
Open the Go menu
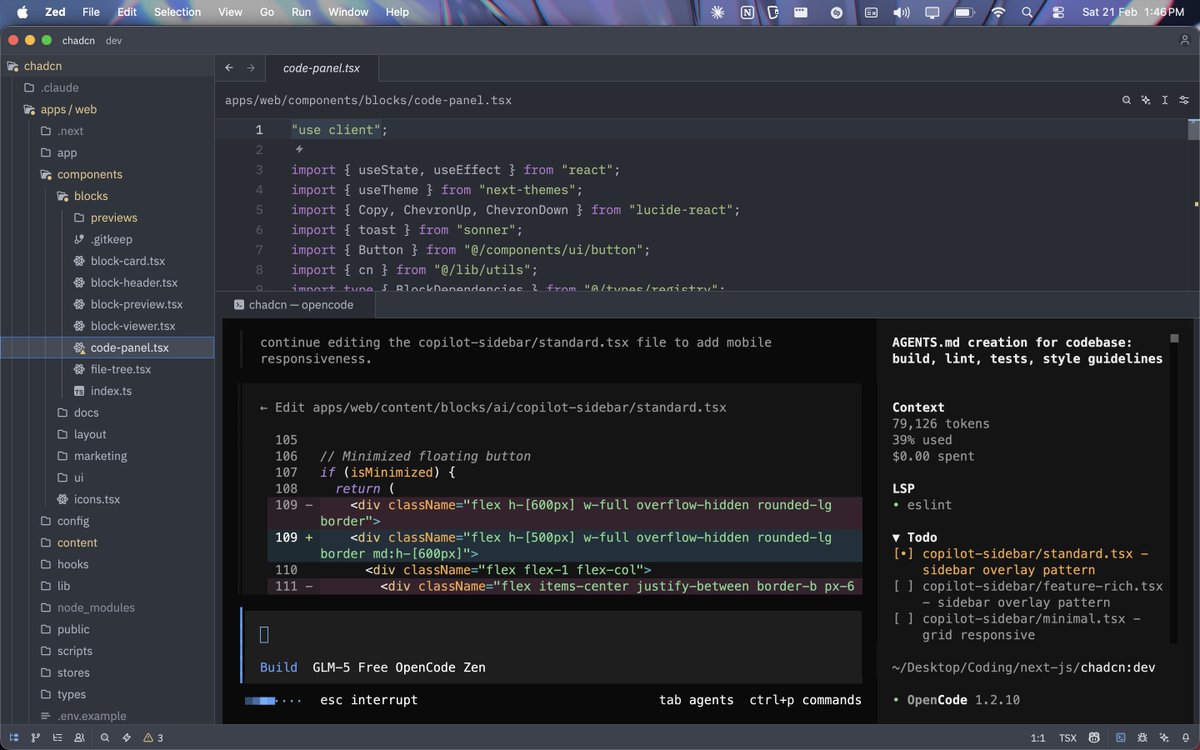click(x=267, y=12)
